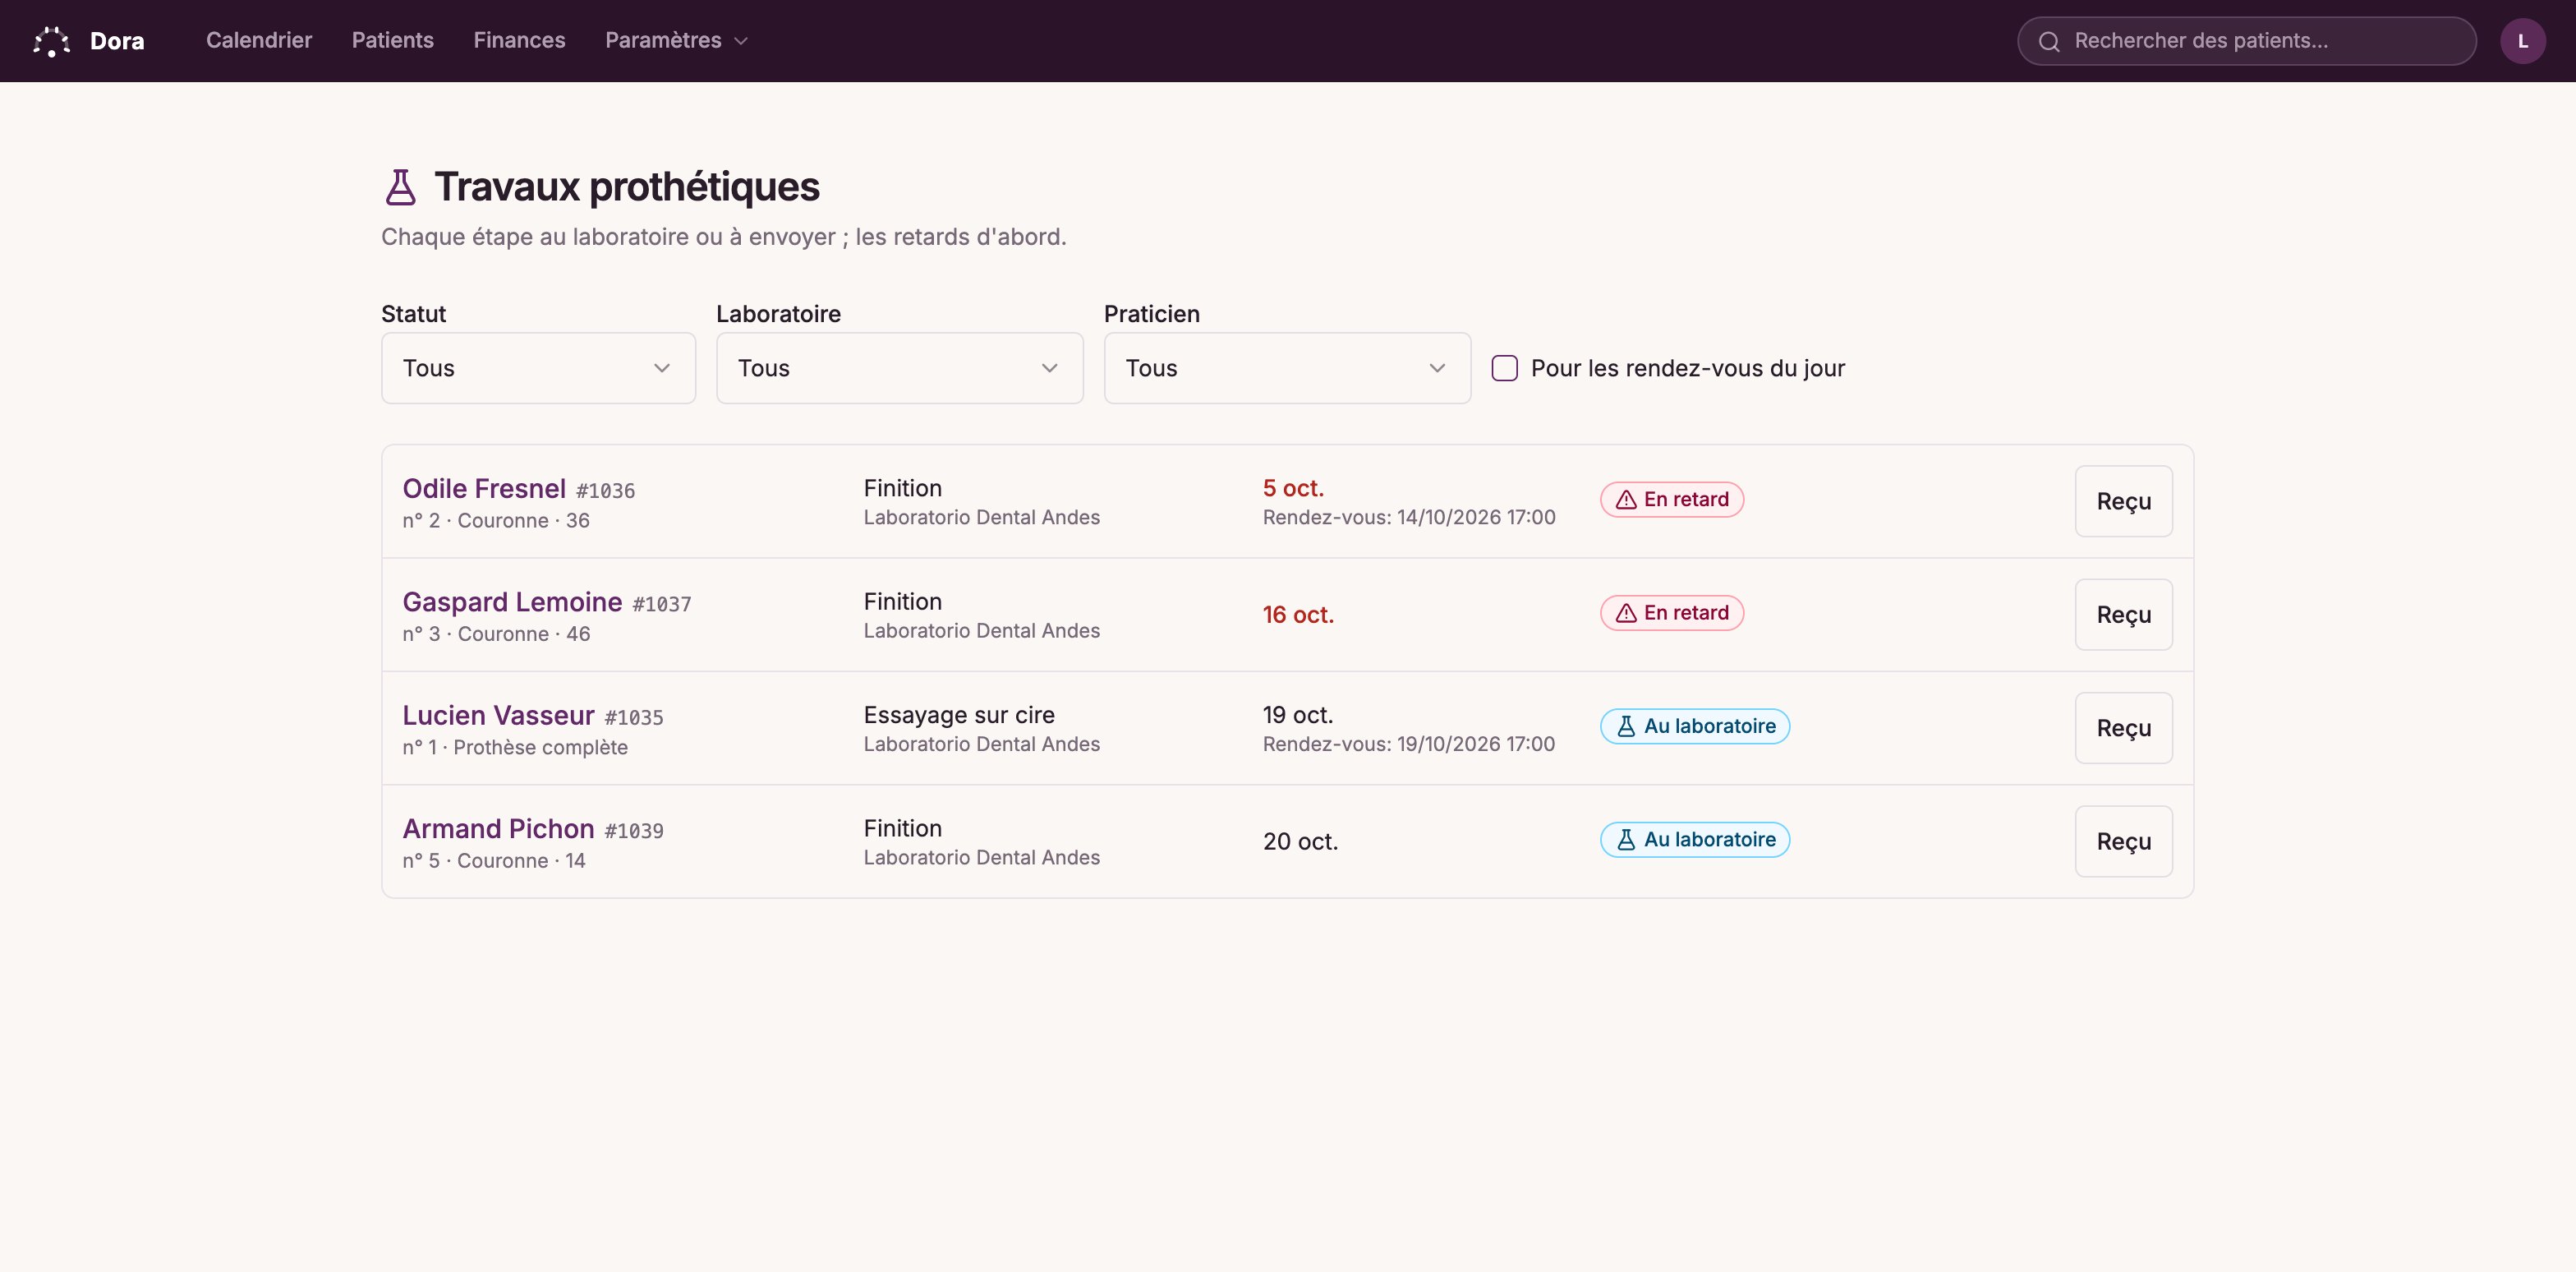This screenshot has width=2576, height=1272.
Task: Click the flask icon beside Travaux prothétiques
Action: click(400, 187)
